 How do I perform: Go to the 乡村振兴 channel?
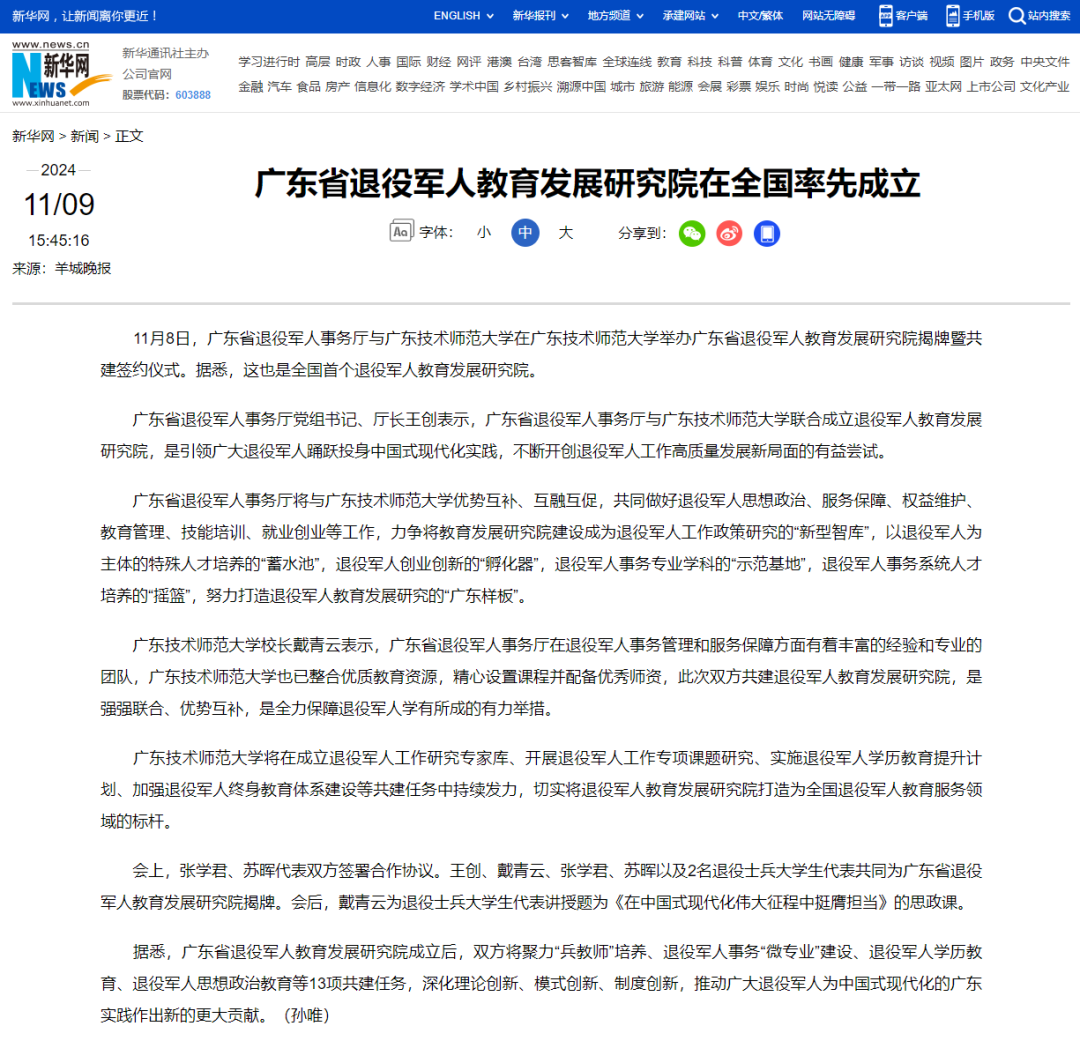pos(528,87)
